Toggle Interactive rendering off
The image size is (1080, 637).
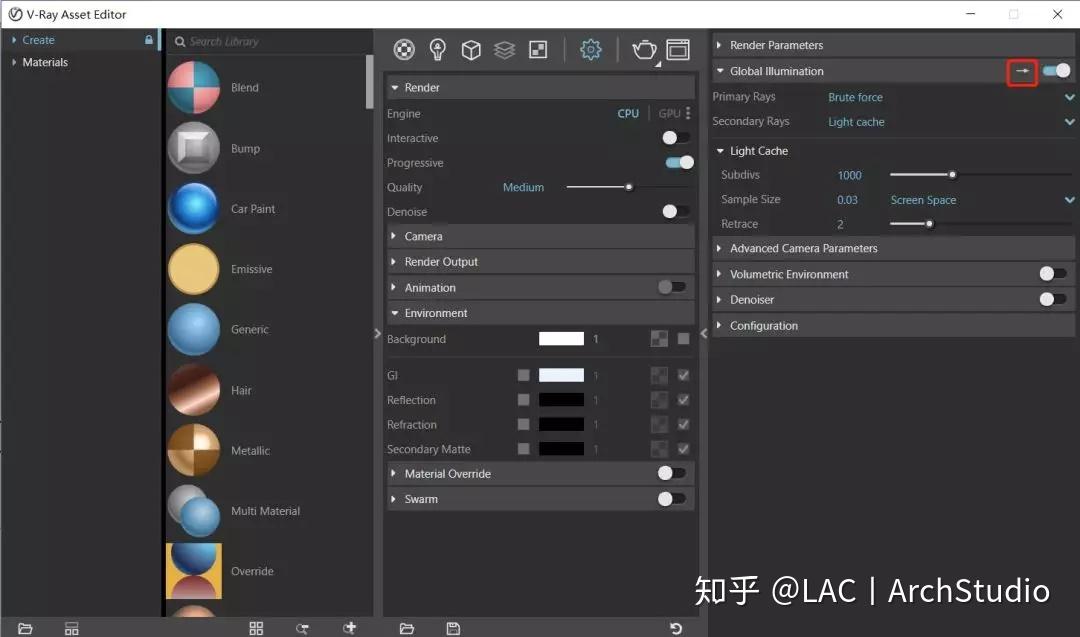click(676, 138)
